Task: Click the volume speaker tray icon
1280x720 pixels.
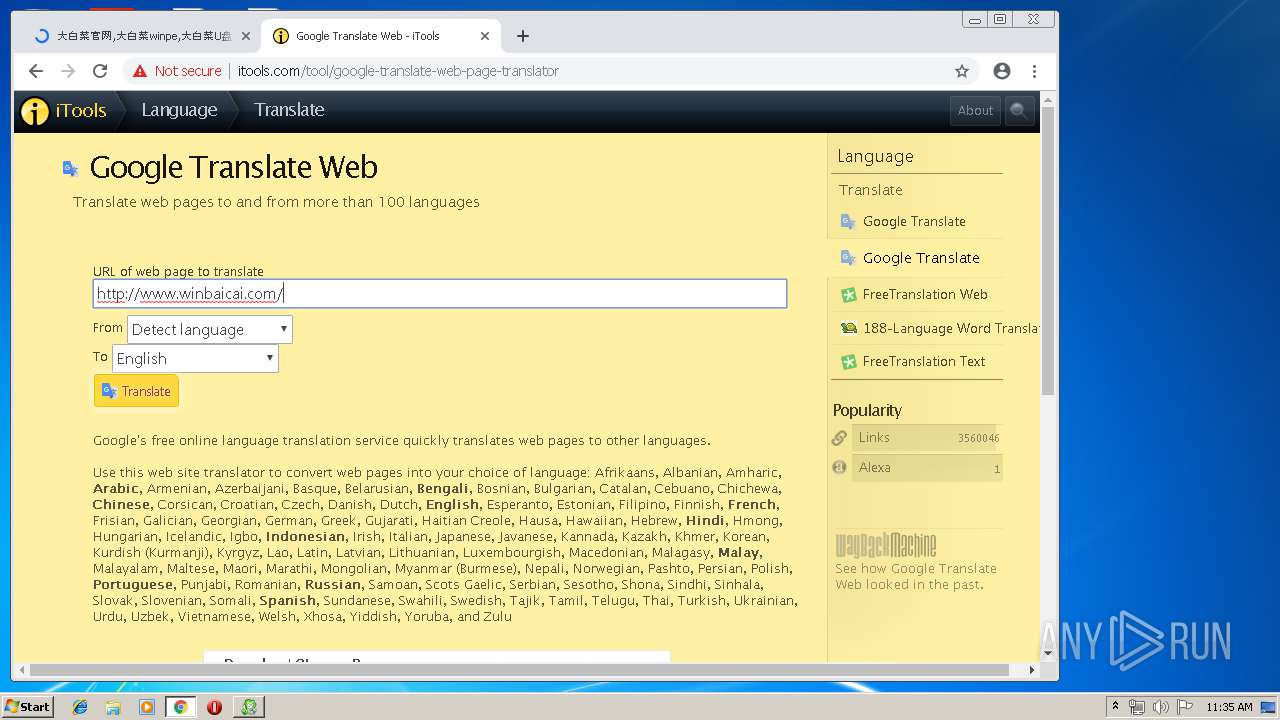Action: click(x=1161, y=707)
